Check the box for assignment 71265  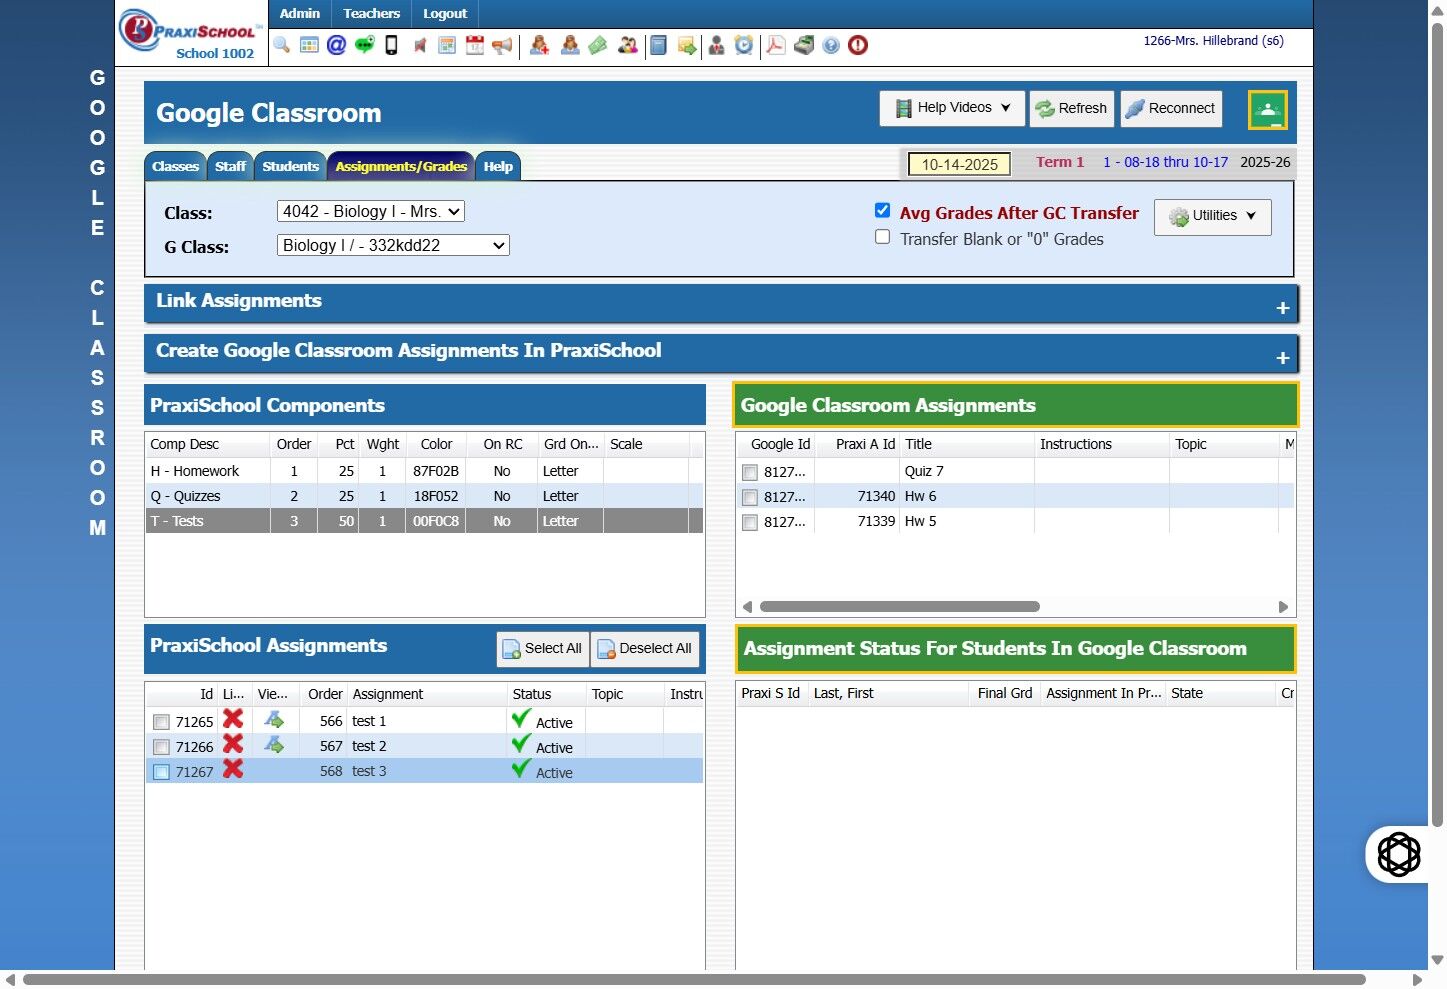[161, 722]
